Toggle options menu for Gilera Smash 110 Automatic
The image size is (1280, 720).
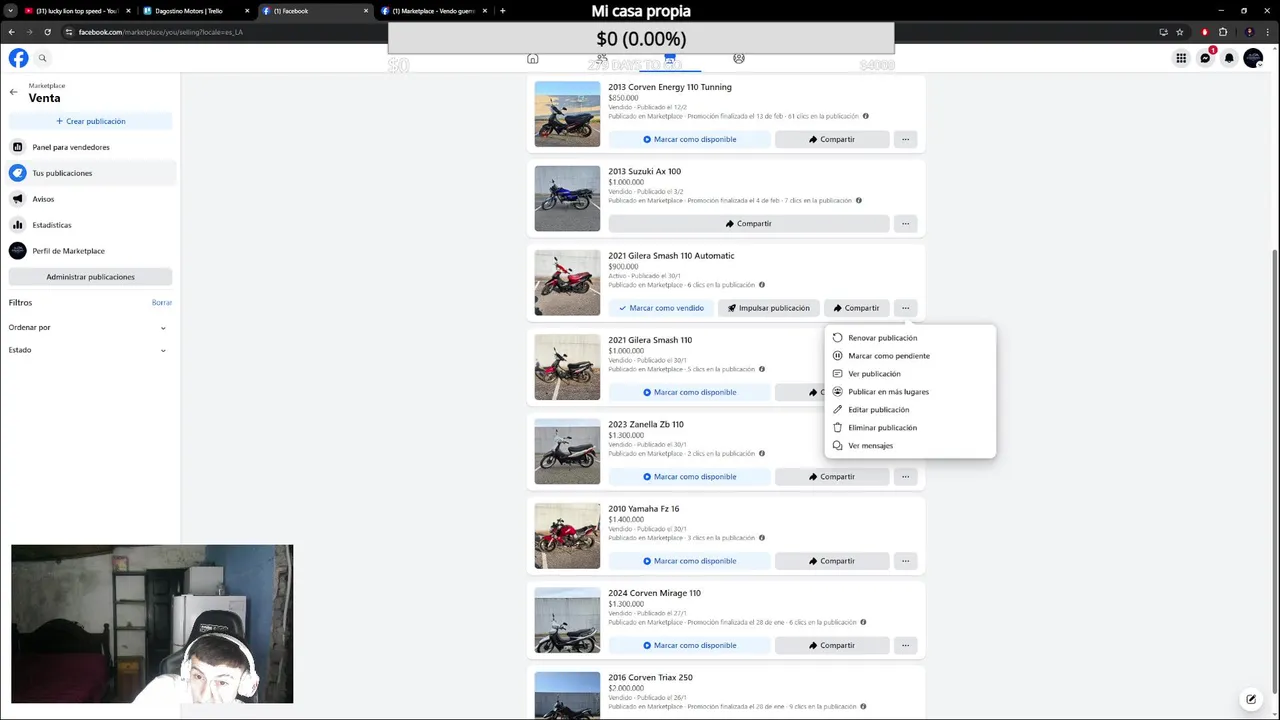[905, 308]
